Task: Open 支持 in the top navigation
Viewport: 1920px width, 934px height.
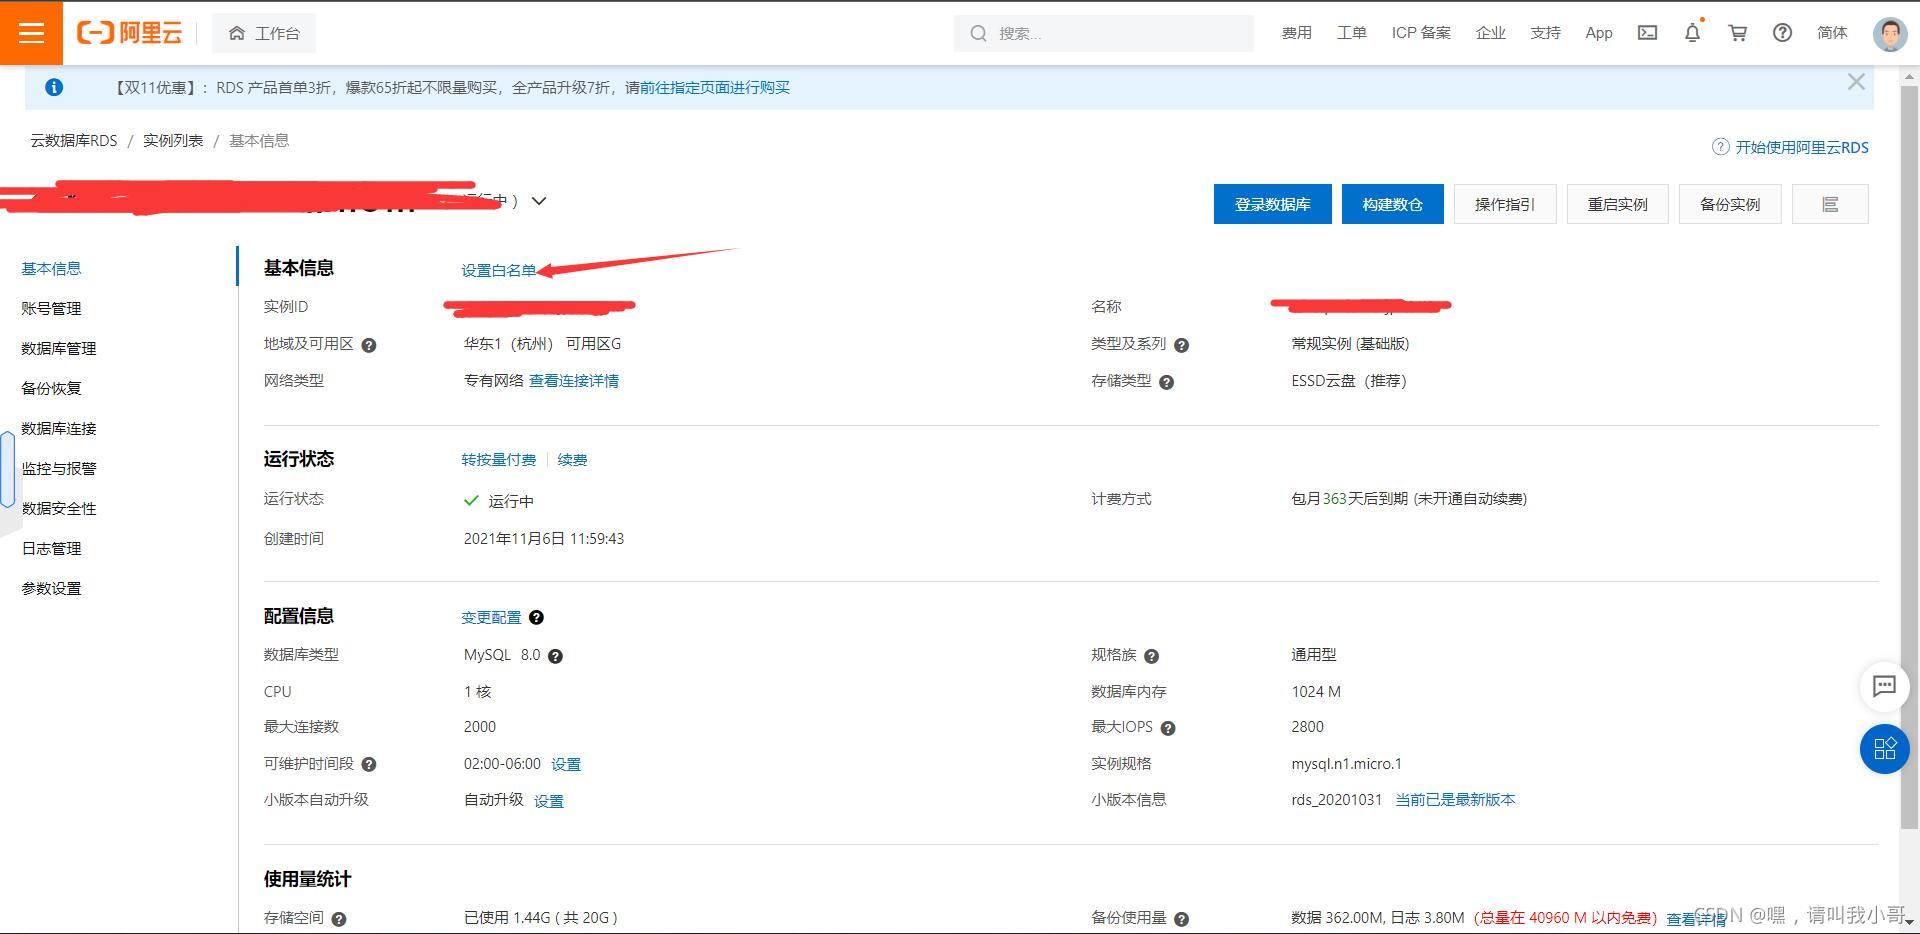Action: click(x=1545, y=33)
